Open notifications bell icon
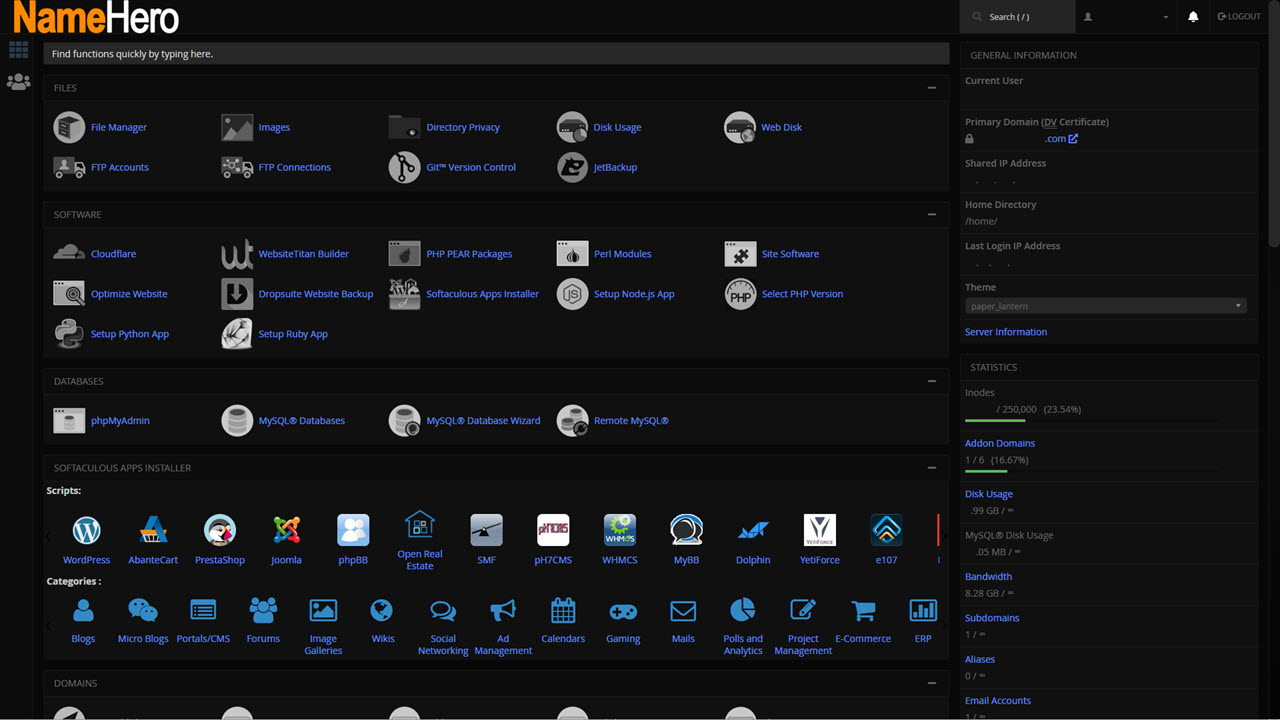This screenshot has height=720, width=1280. [x=1193, y=17]
